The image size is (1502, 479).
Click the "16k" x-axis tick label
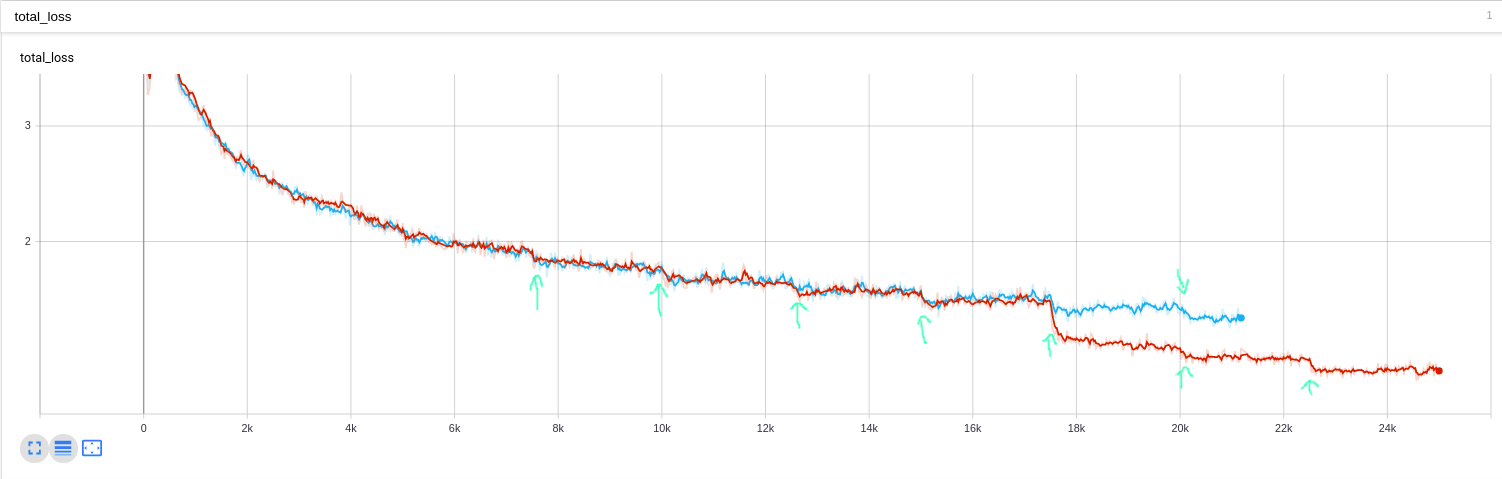coord(972,428)
